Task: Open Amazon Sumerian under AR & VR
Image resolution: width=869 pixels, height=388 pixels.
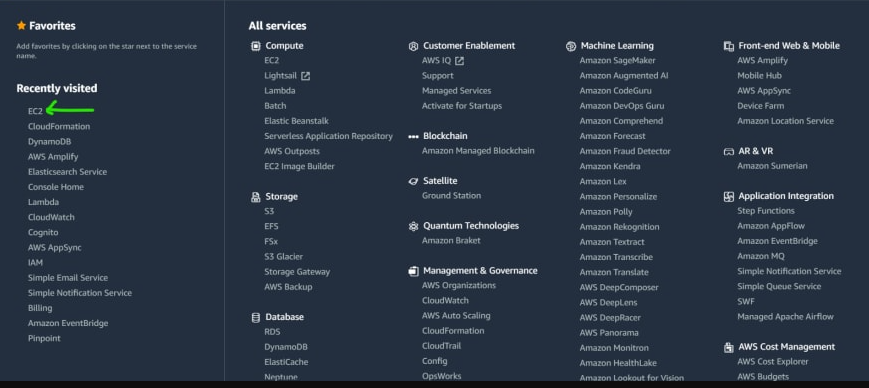Action: 772,166
